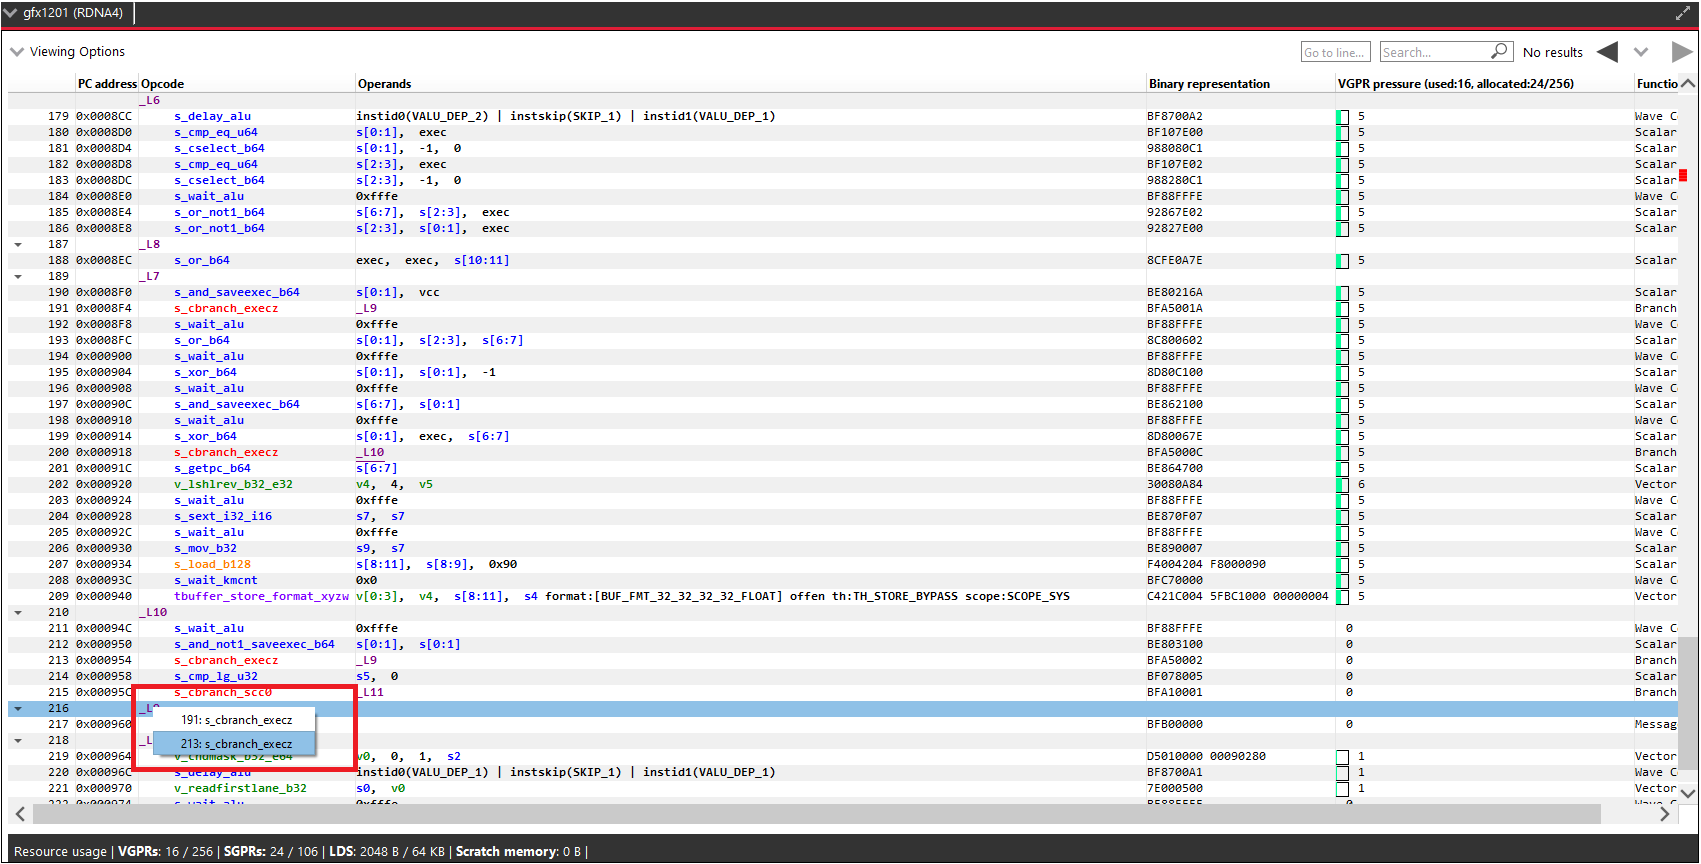Click the vertical scrollbar up arrow
This screenshot has height=864, width=1701.
(1688, 84)
